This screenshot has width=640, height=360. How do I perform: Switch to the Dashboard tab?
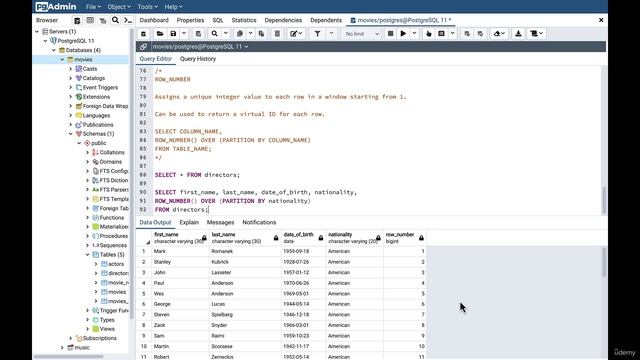point(154,20)
